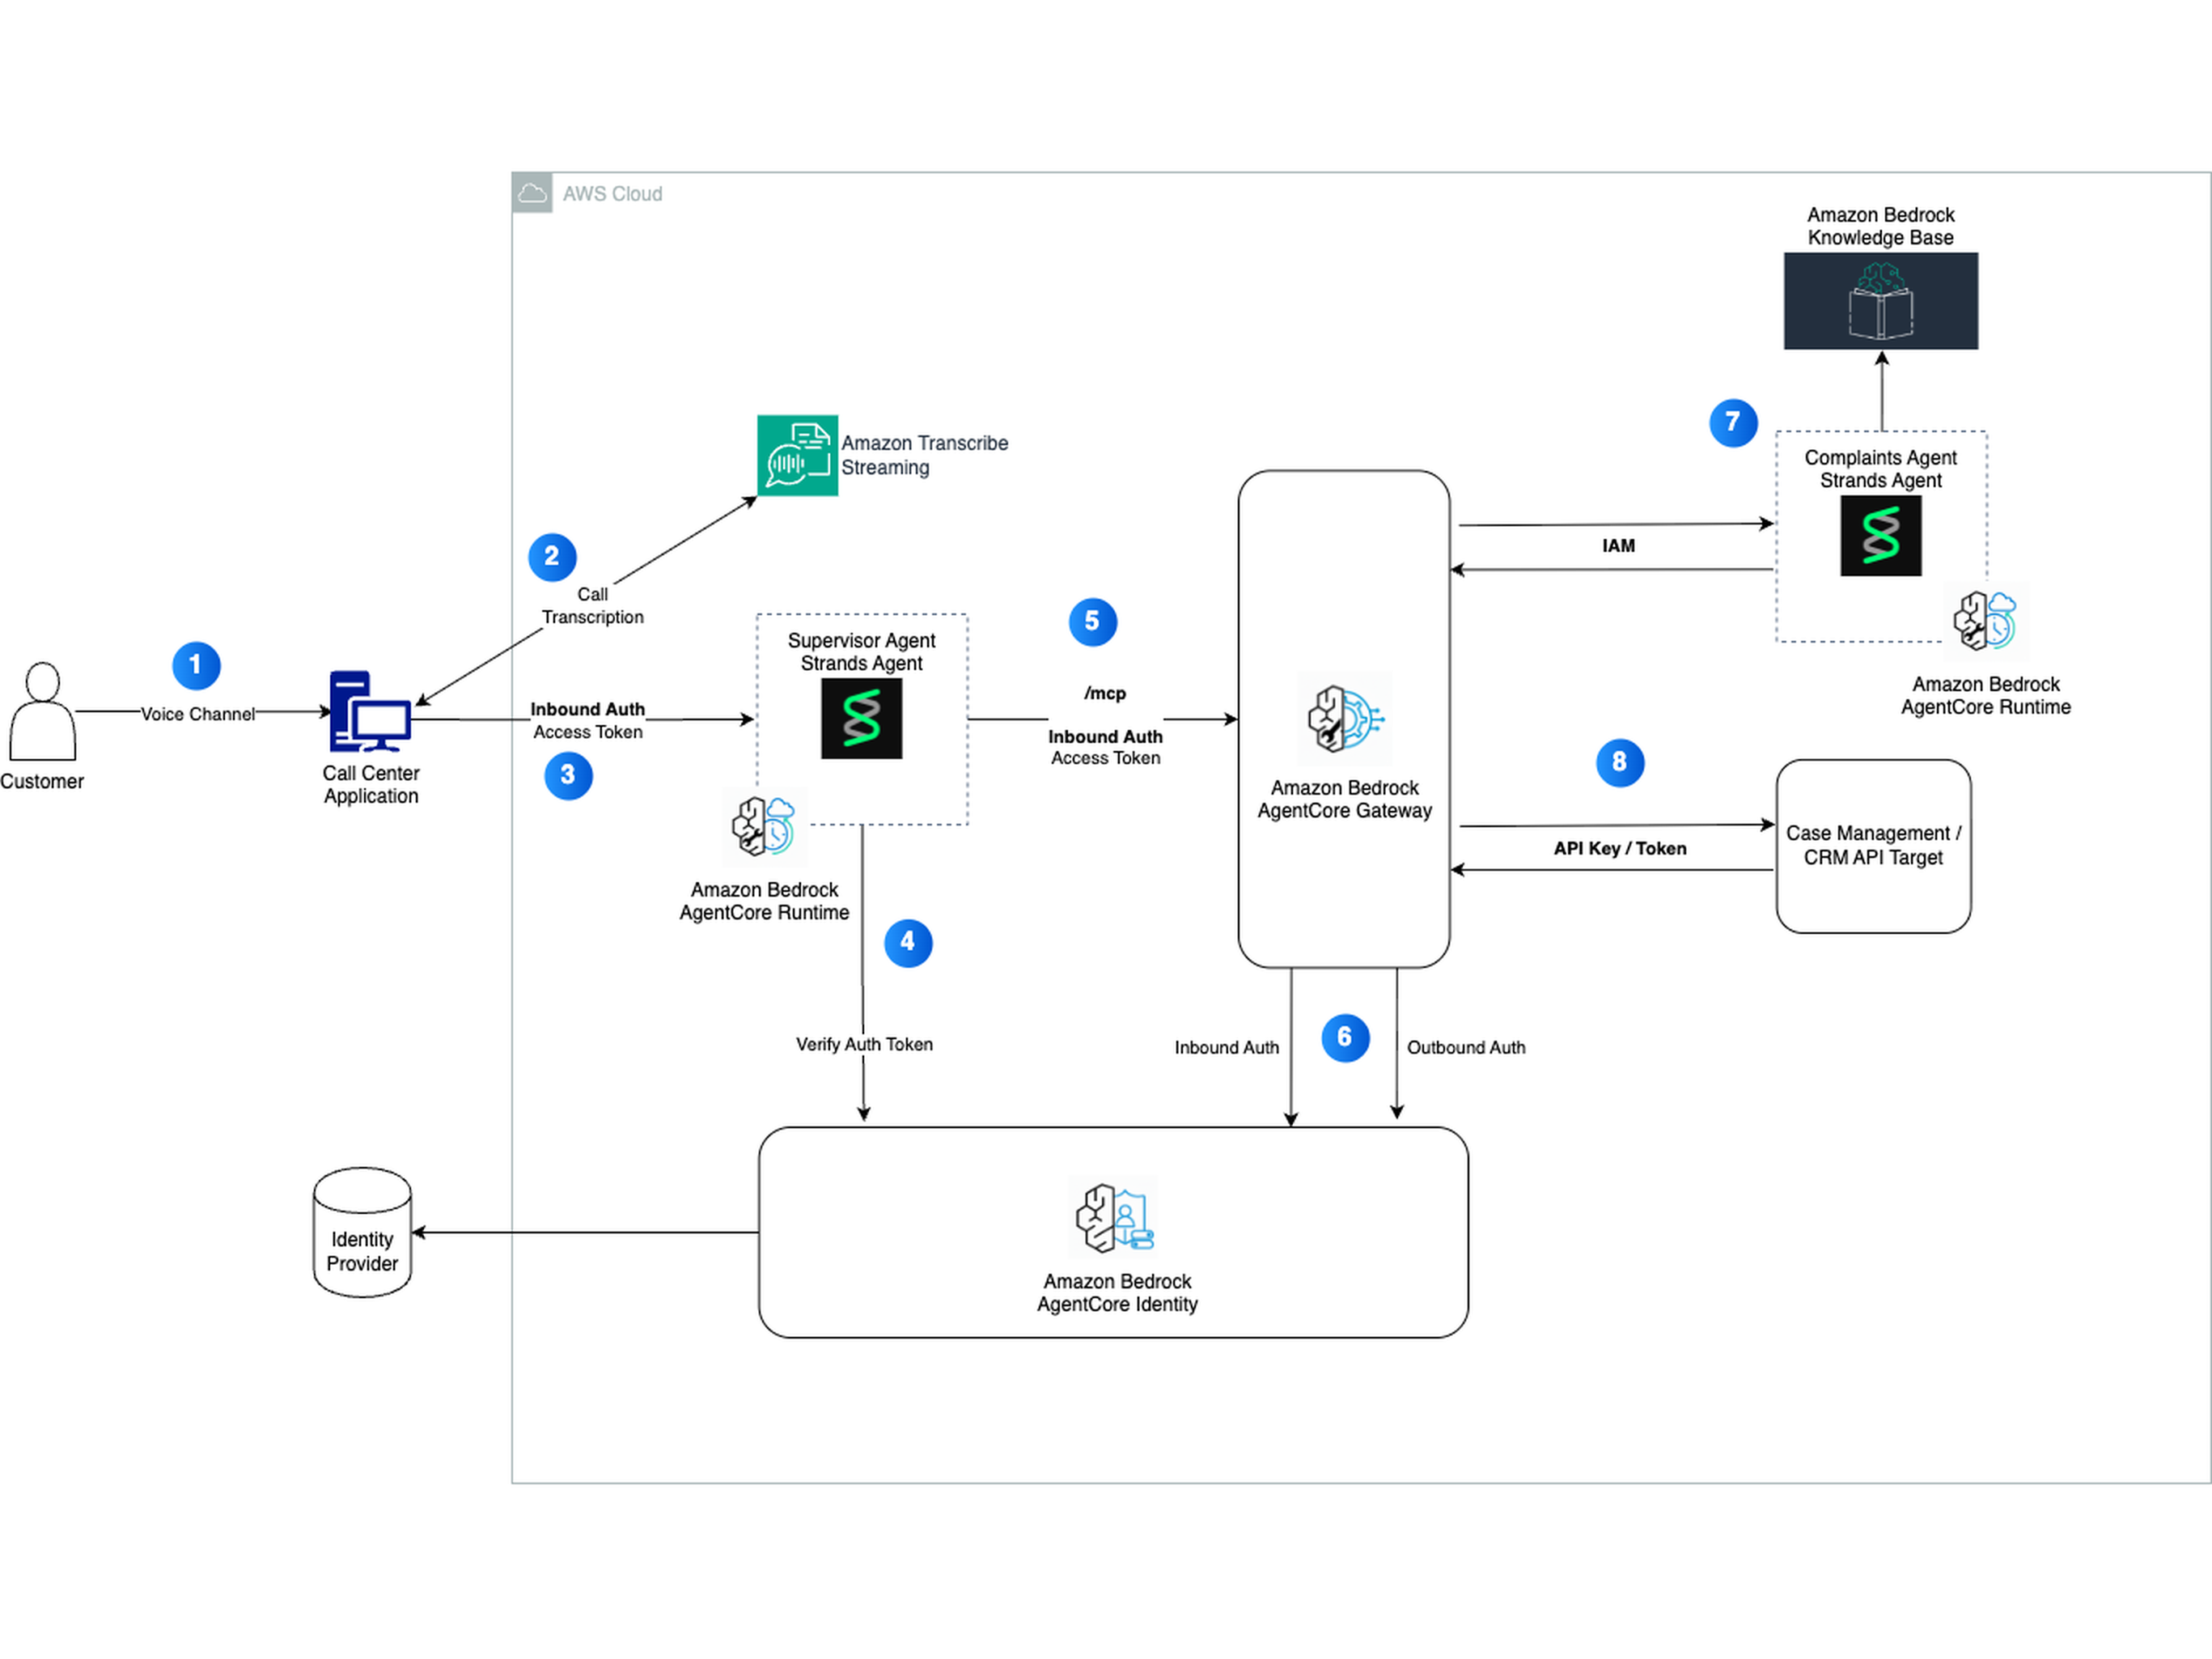Click the AgentCore Runtime icon below Supervisor Agent

click(764, 826)
